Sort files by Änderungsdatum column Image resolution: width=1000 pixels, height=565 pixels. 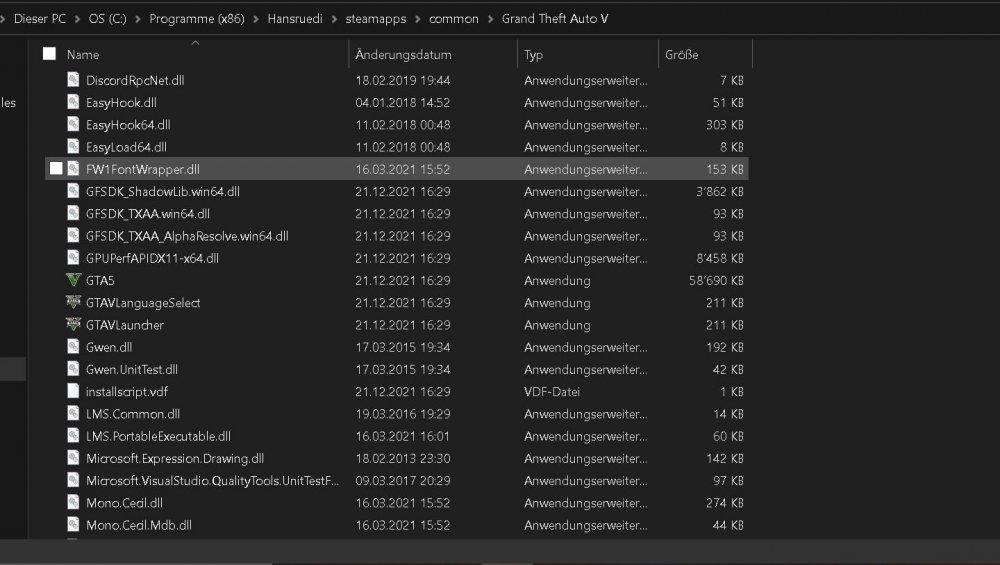403,55
